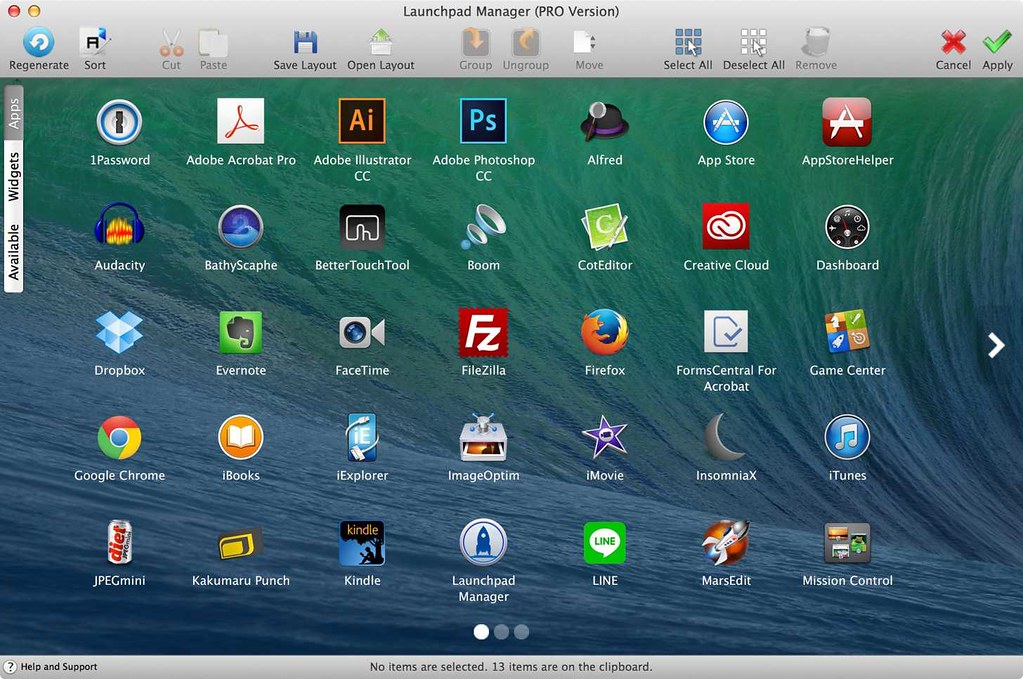Click the Cut scissors icon
The height and width of the screenshot is (679, 1023).
171,42
